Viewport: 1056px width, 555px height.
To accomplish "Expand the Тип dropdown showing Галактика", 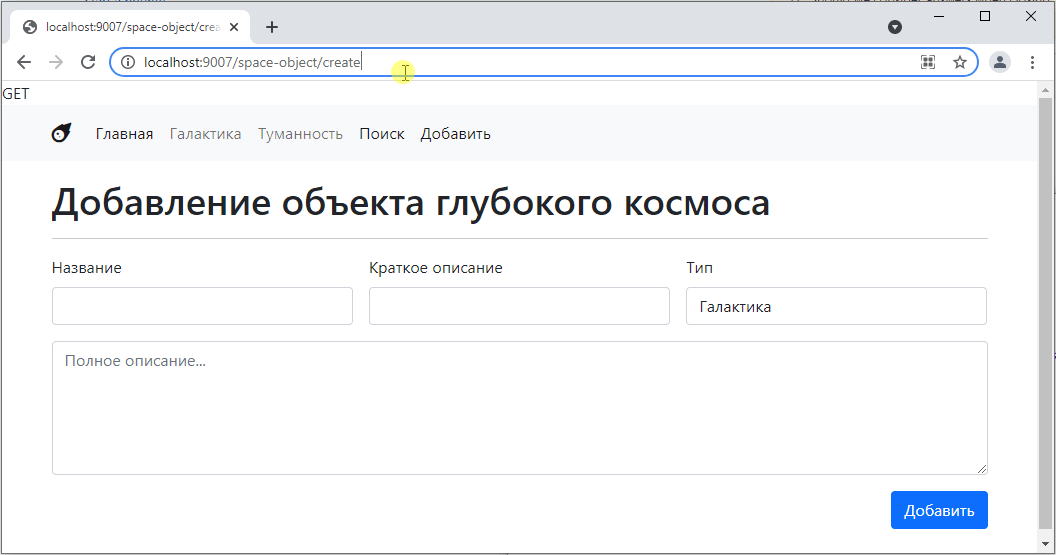I will [835, 307].
